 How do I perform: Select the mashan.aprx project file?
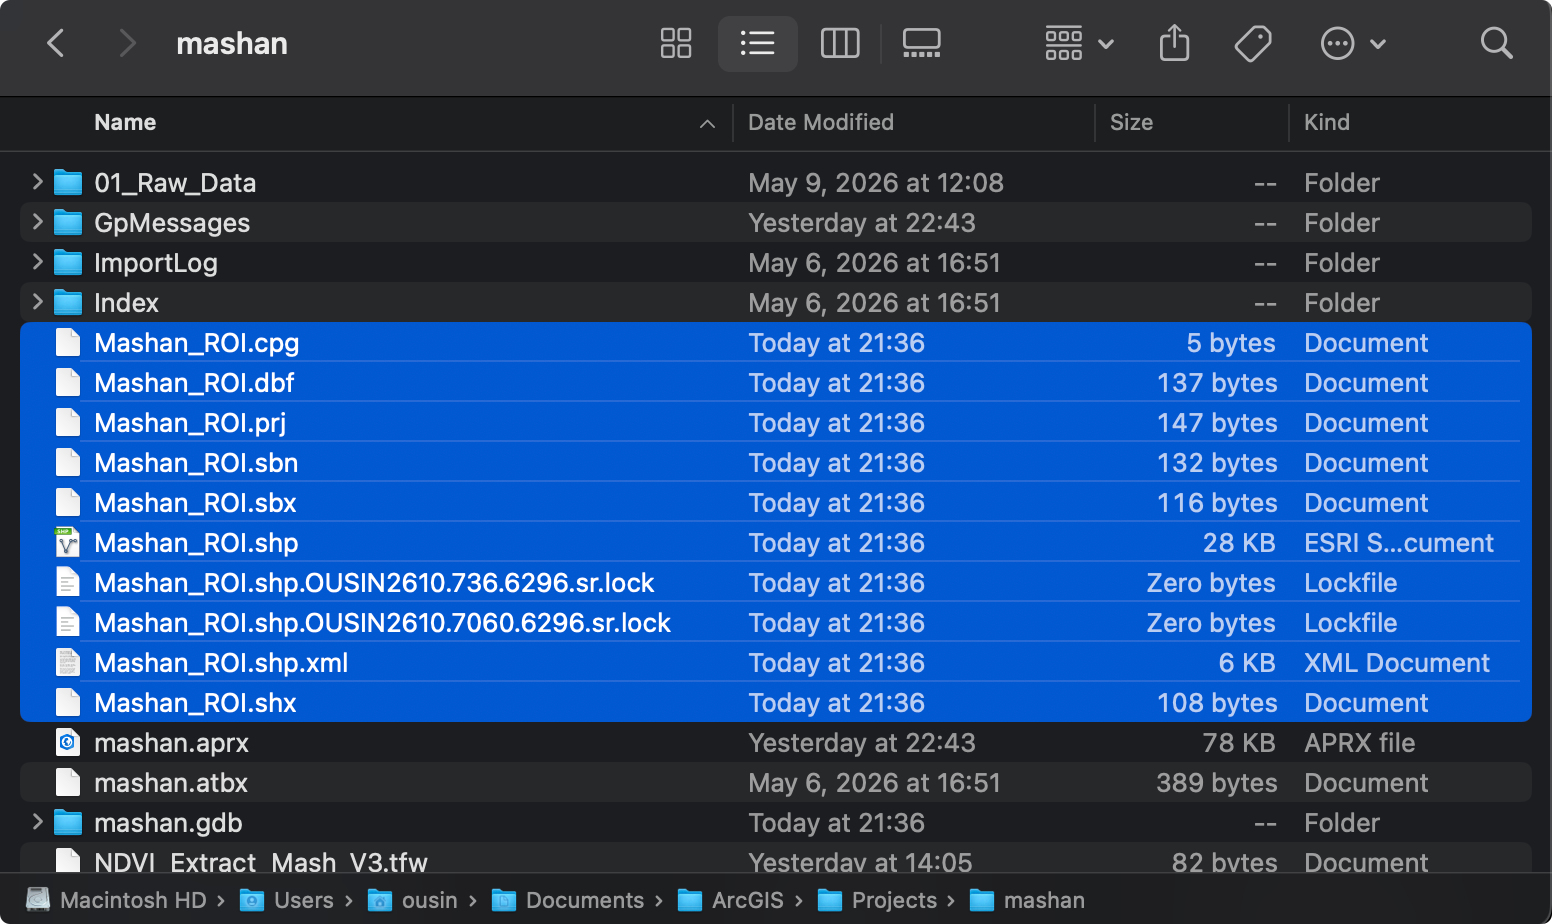click(x=776, y=742)
